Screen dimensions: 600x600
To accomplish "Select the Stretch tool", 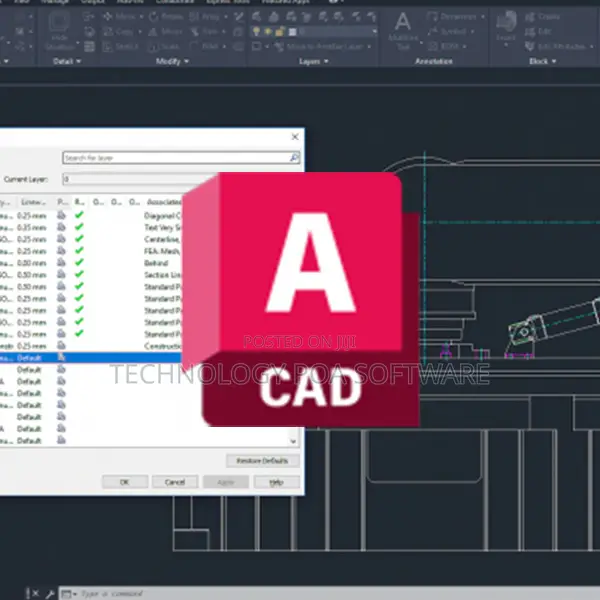I will click(x=121, y=47).
